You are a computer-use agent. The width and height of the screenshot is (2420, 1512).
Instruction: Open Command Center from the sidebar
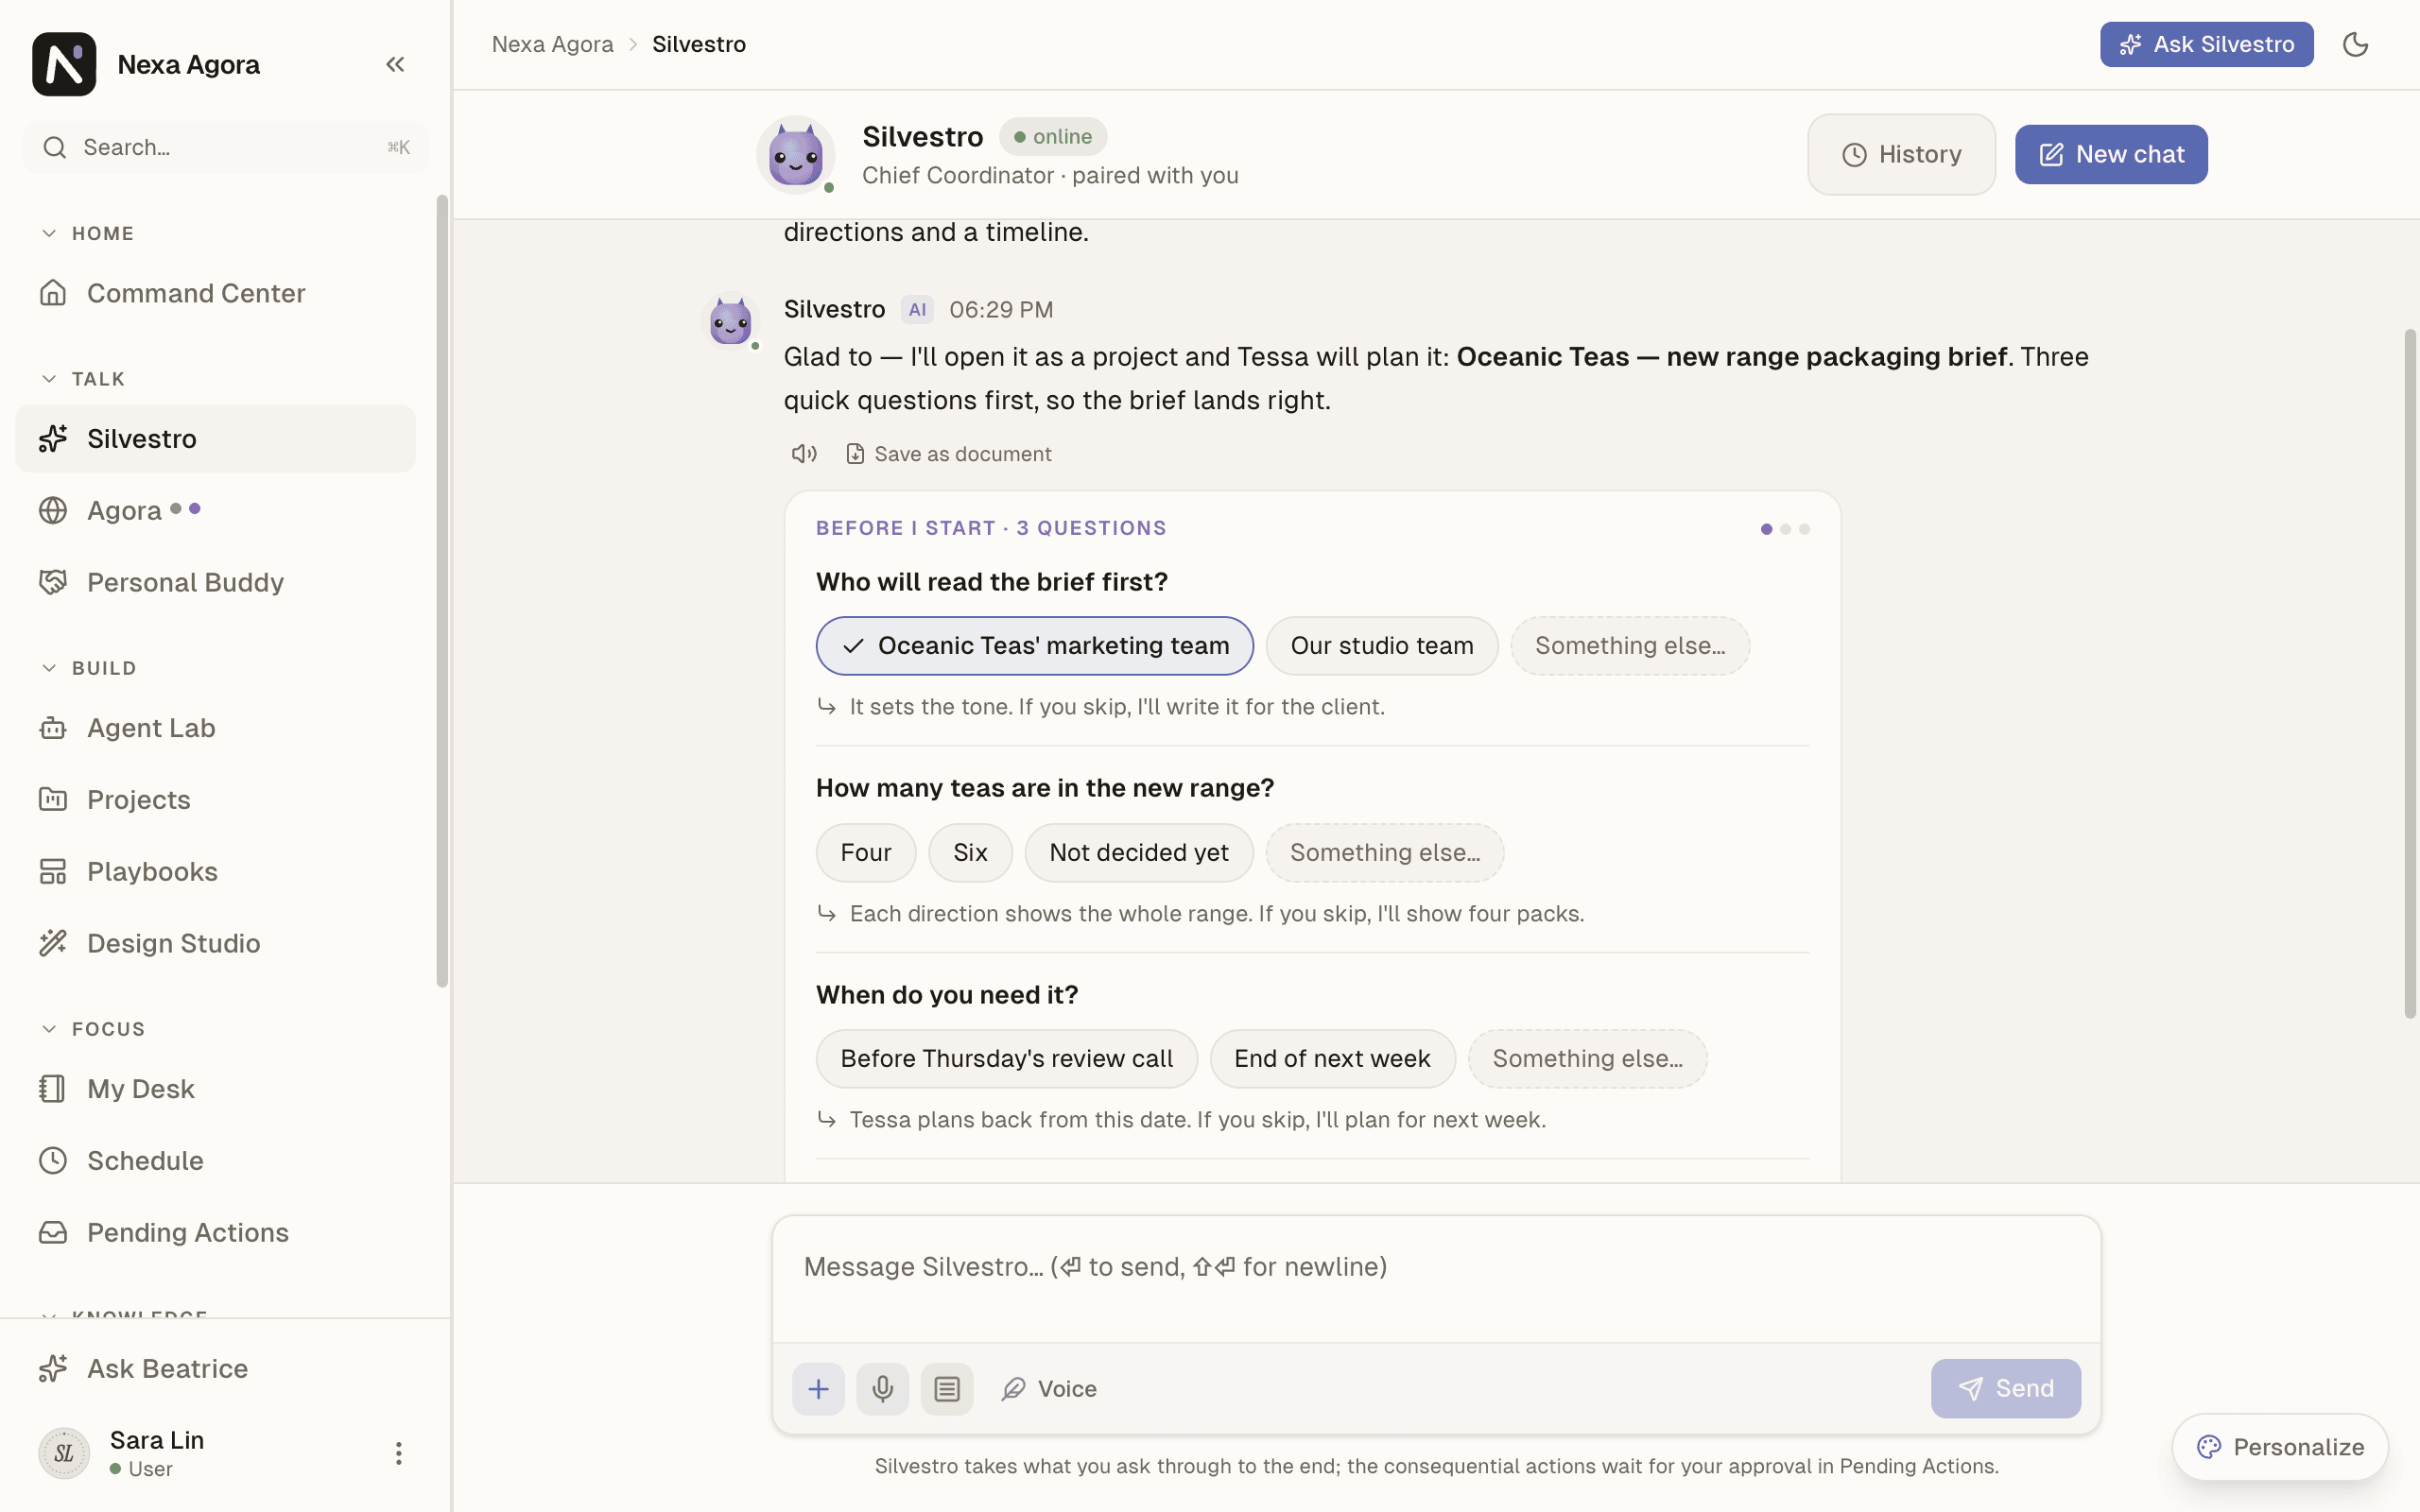(215, 293)
